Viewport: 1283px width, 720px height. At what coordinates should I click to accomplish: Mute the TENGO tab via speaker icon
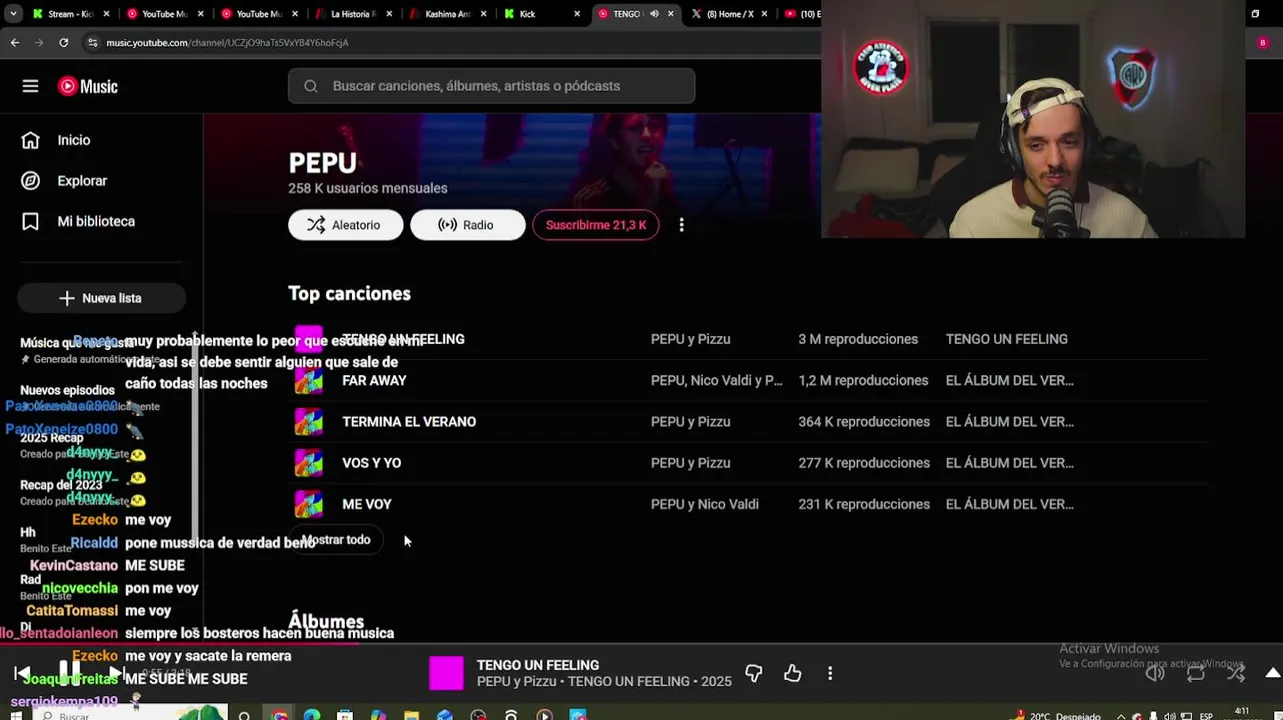(654, 14)
